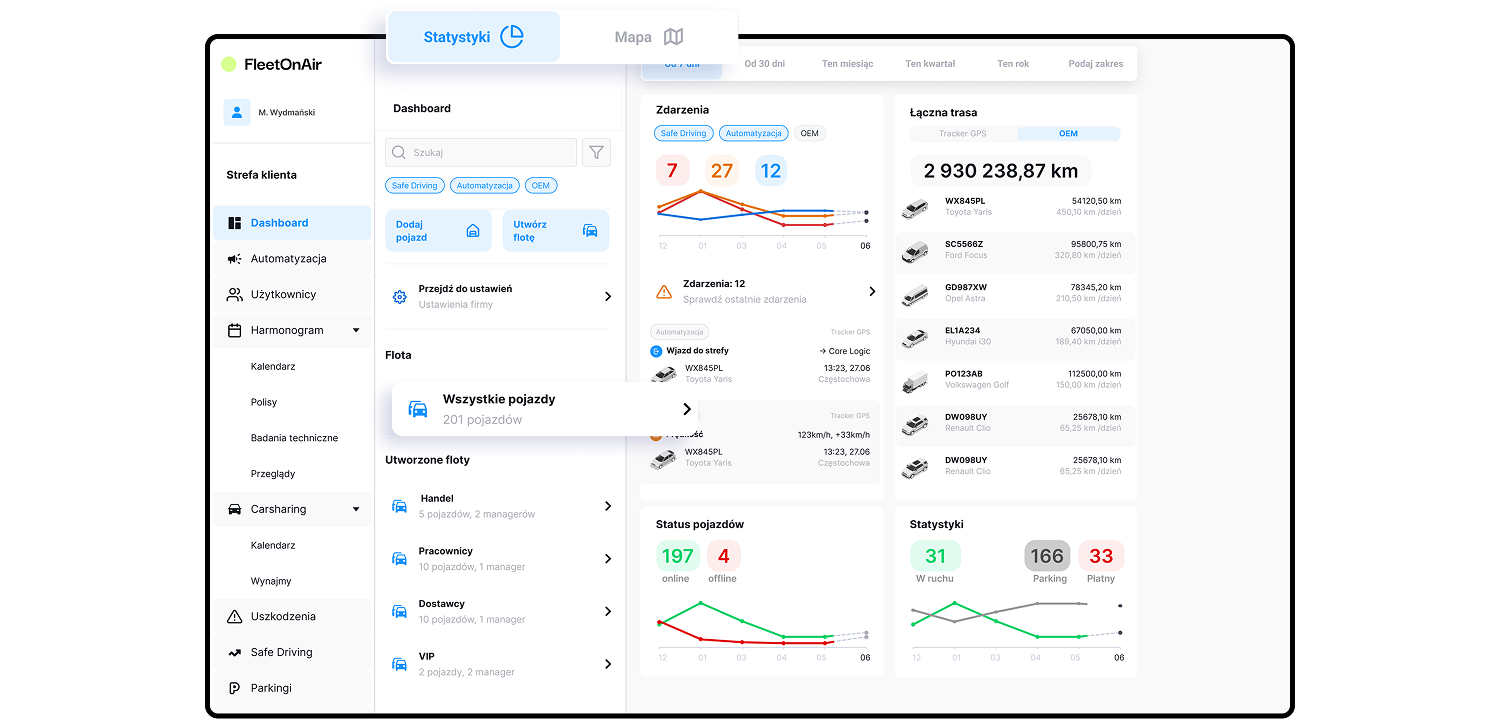Expand the Dostawcy fleet chevron
This screenshot has width=1500, height=723.
(x=608, y=611)
